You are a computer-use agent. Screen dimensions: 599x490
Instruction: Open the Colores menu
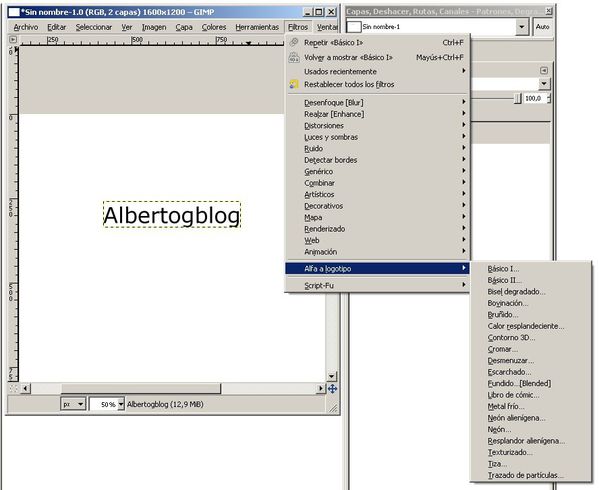click(214, 27)
